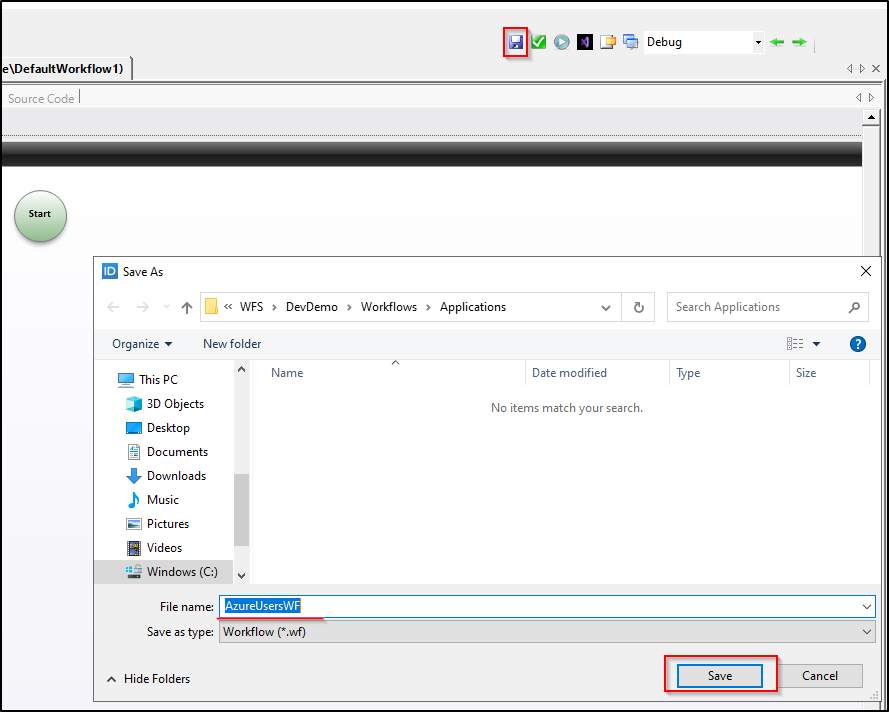
Task: Select the DefaultWorkflow1 tab
Action: click(62, 68)
